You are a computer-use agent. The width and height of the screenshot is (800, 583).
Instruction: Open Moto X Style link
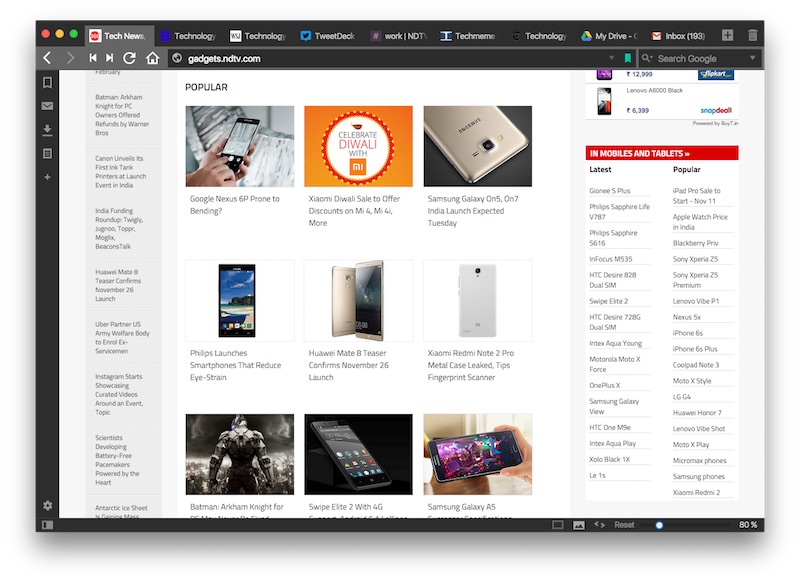tap(692, 381)
